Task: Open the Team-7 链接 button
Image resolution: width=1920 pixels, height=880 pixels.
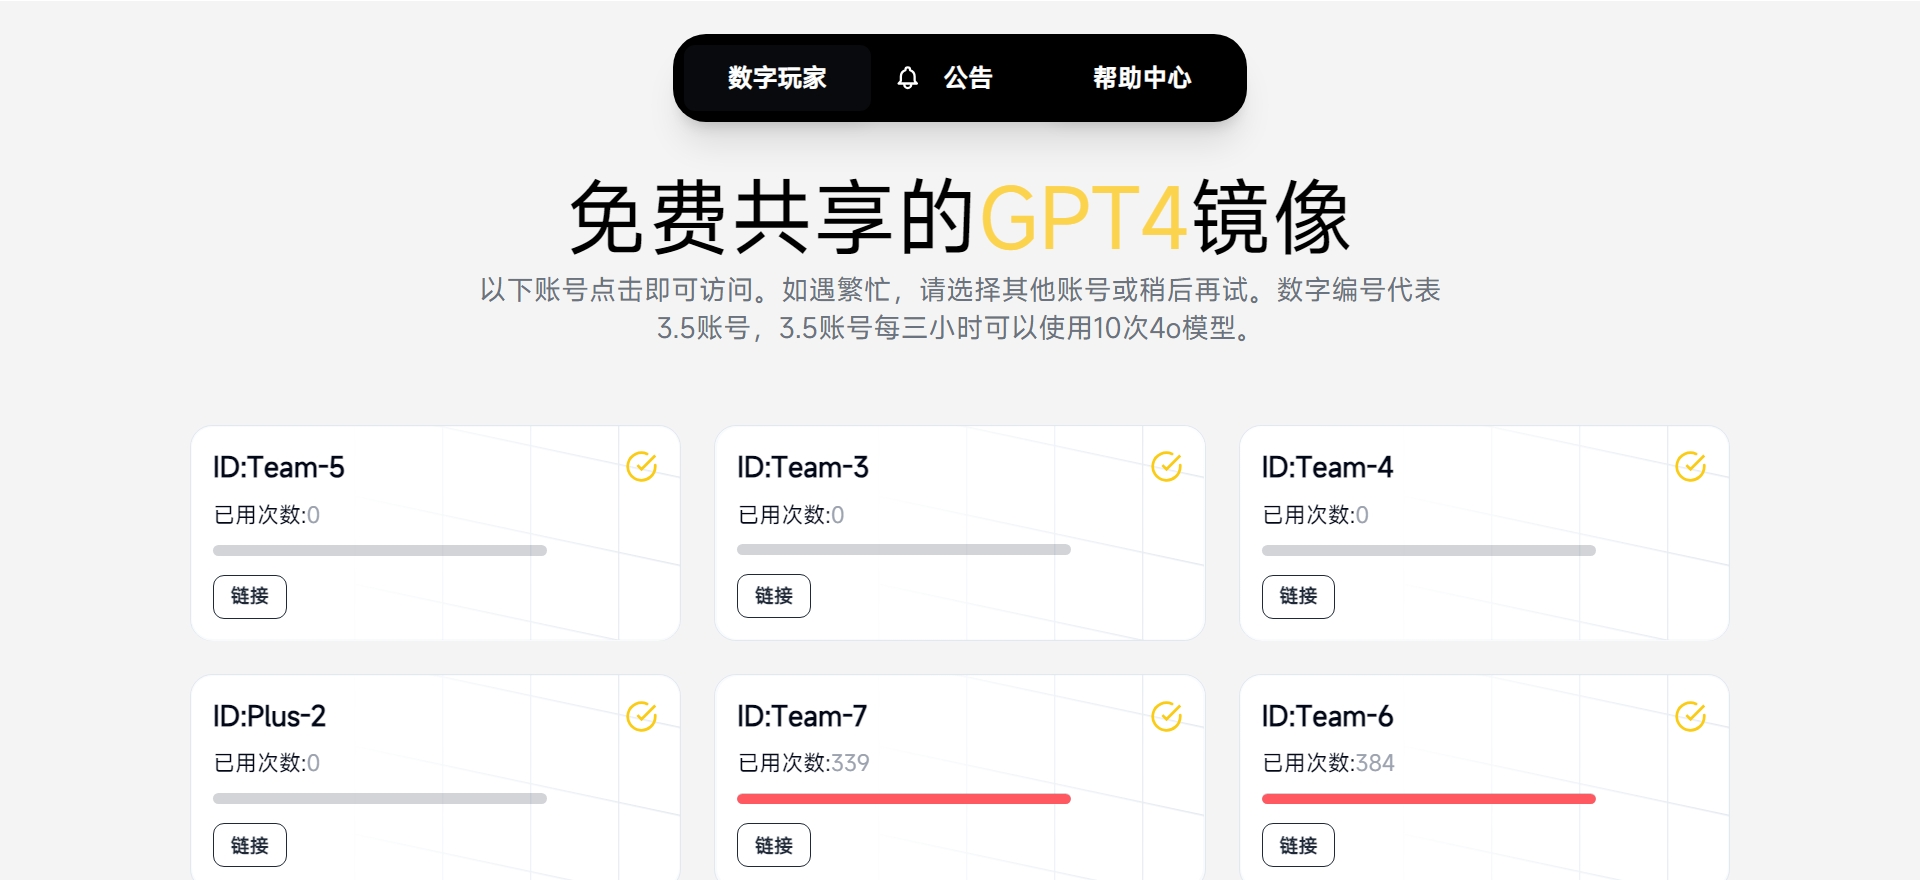Action: point(773,845)
